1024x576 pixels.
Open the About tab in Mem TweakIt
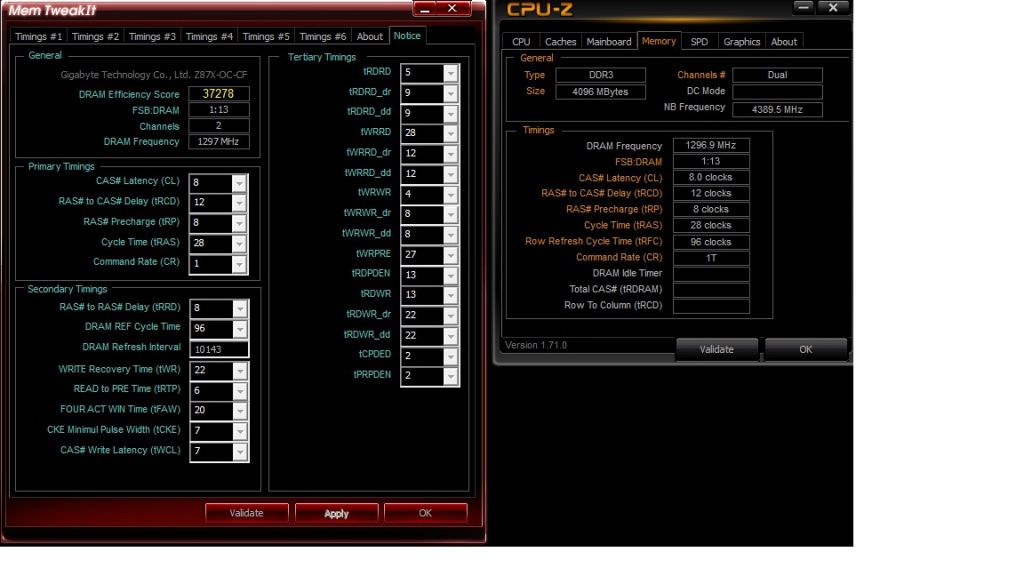[x=370, y=37]
